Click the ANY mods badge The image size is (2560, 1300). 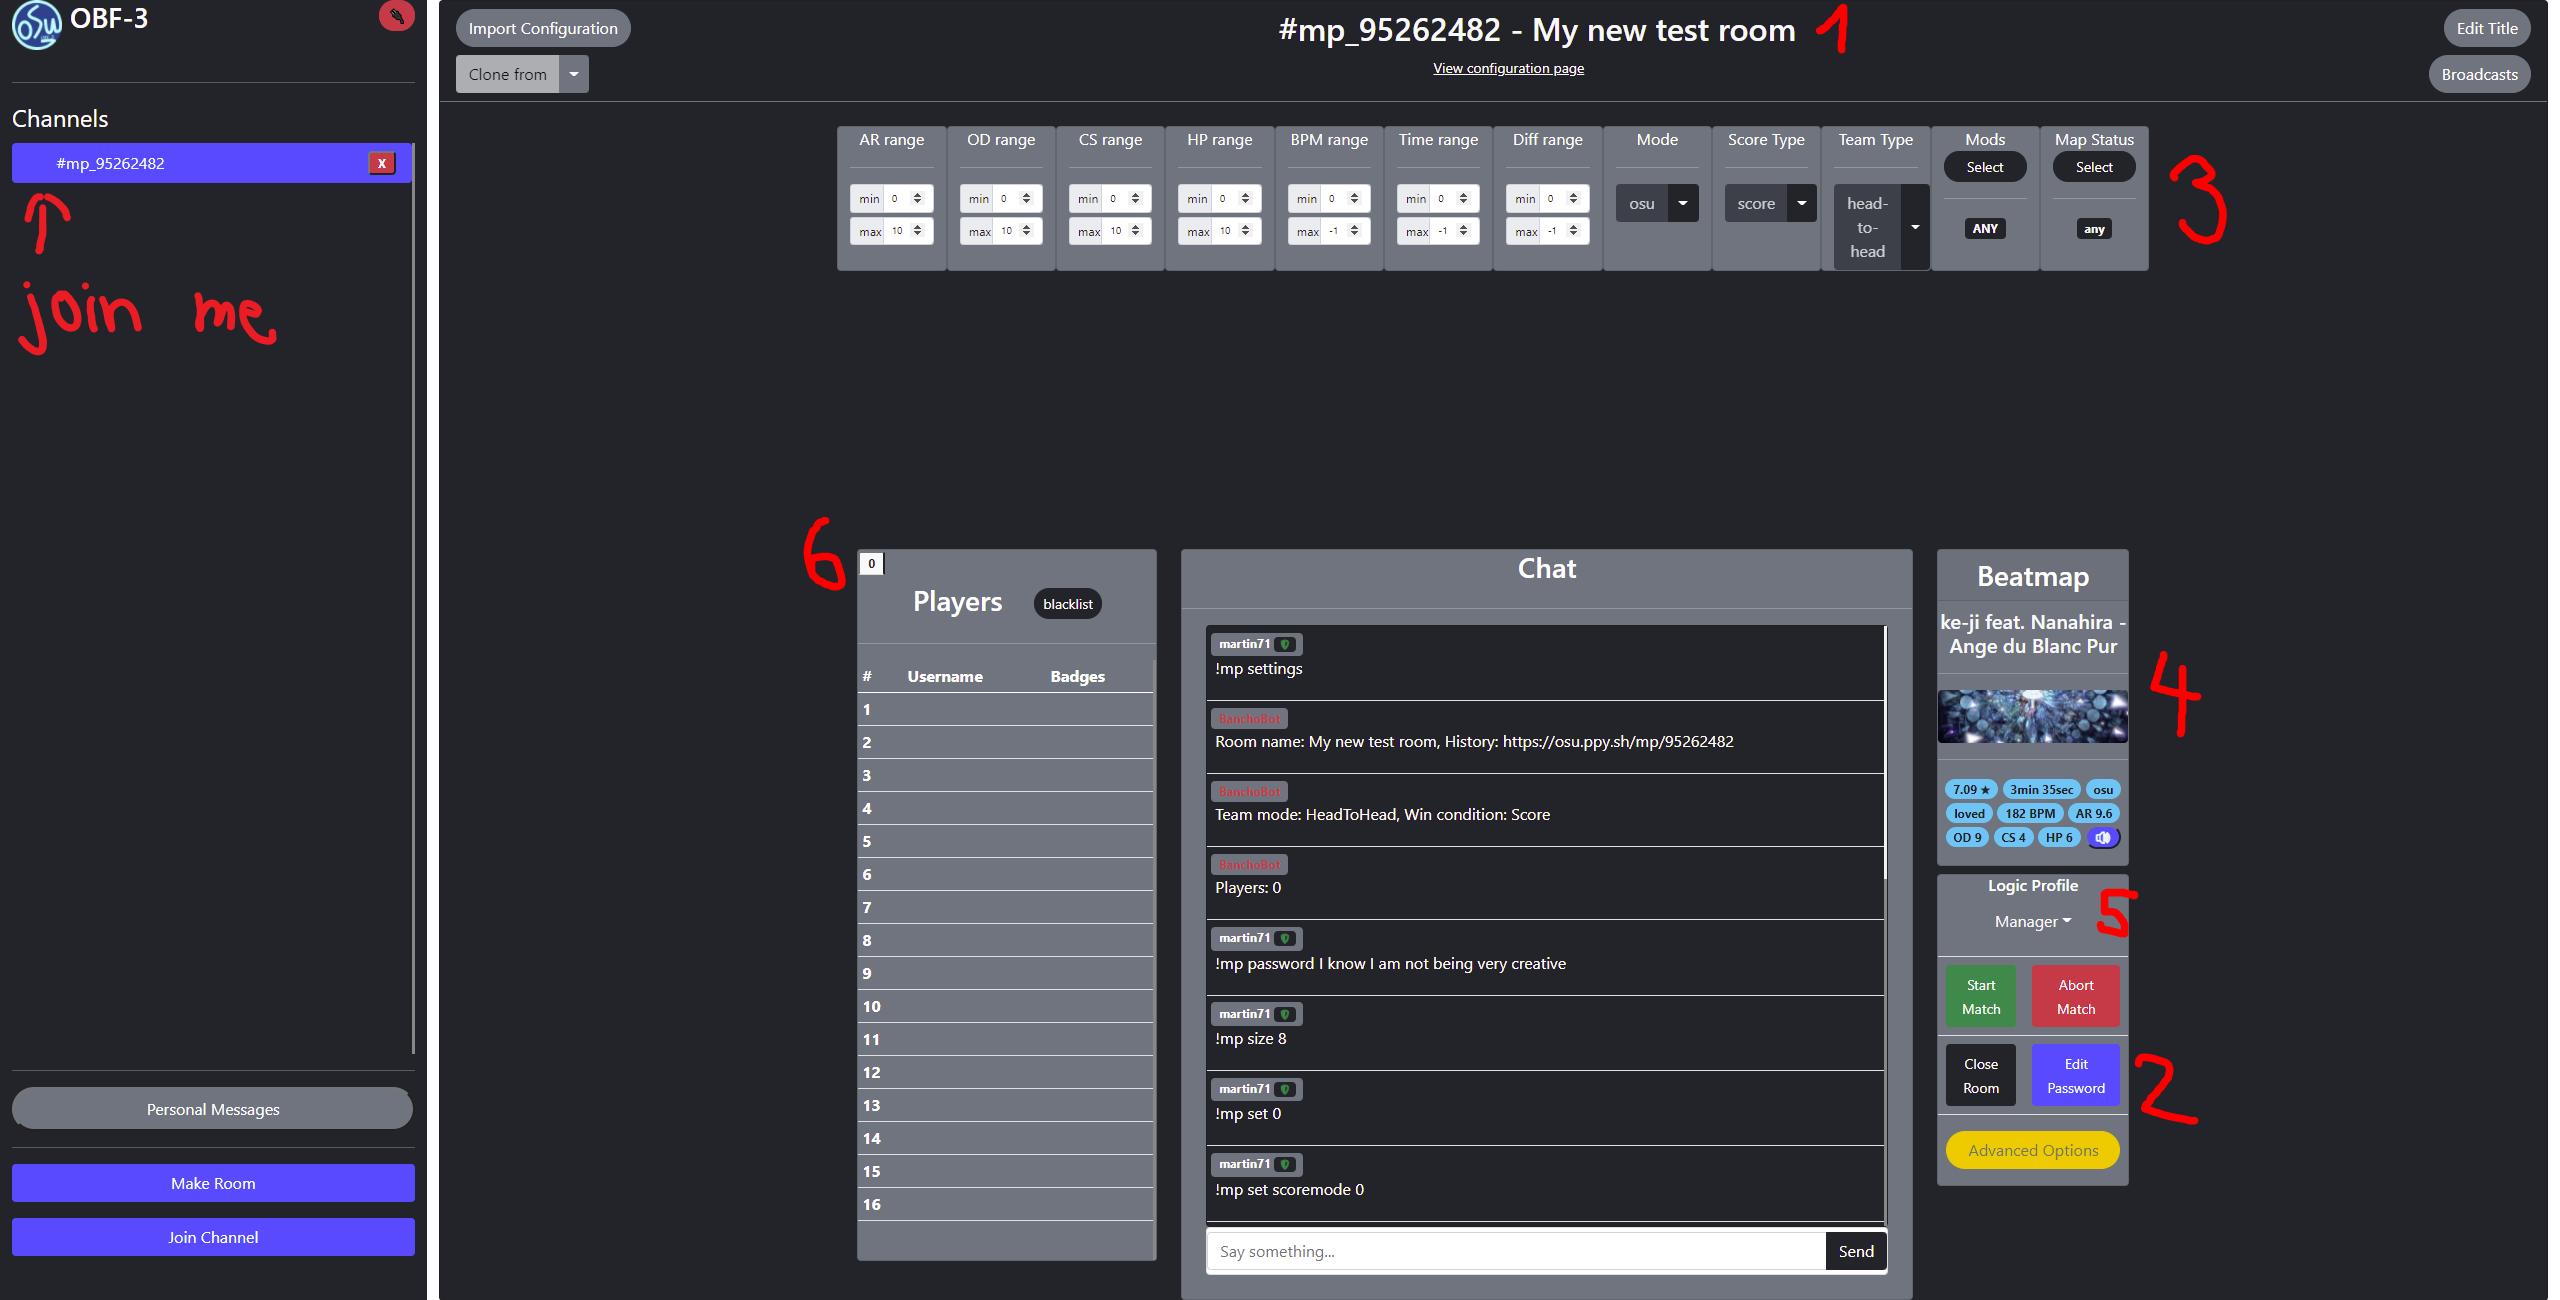click(x=1984, y=229)
